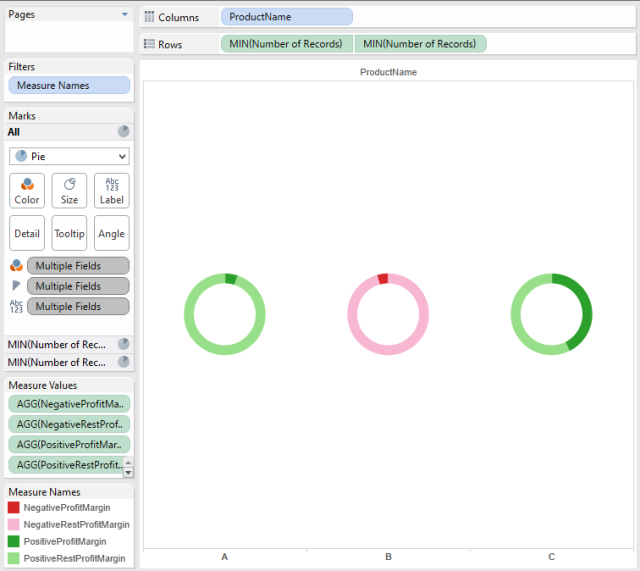Click the pie icon in mark type dropdown
The height and width of the screenshot is (571, 640).
point(21,156)
